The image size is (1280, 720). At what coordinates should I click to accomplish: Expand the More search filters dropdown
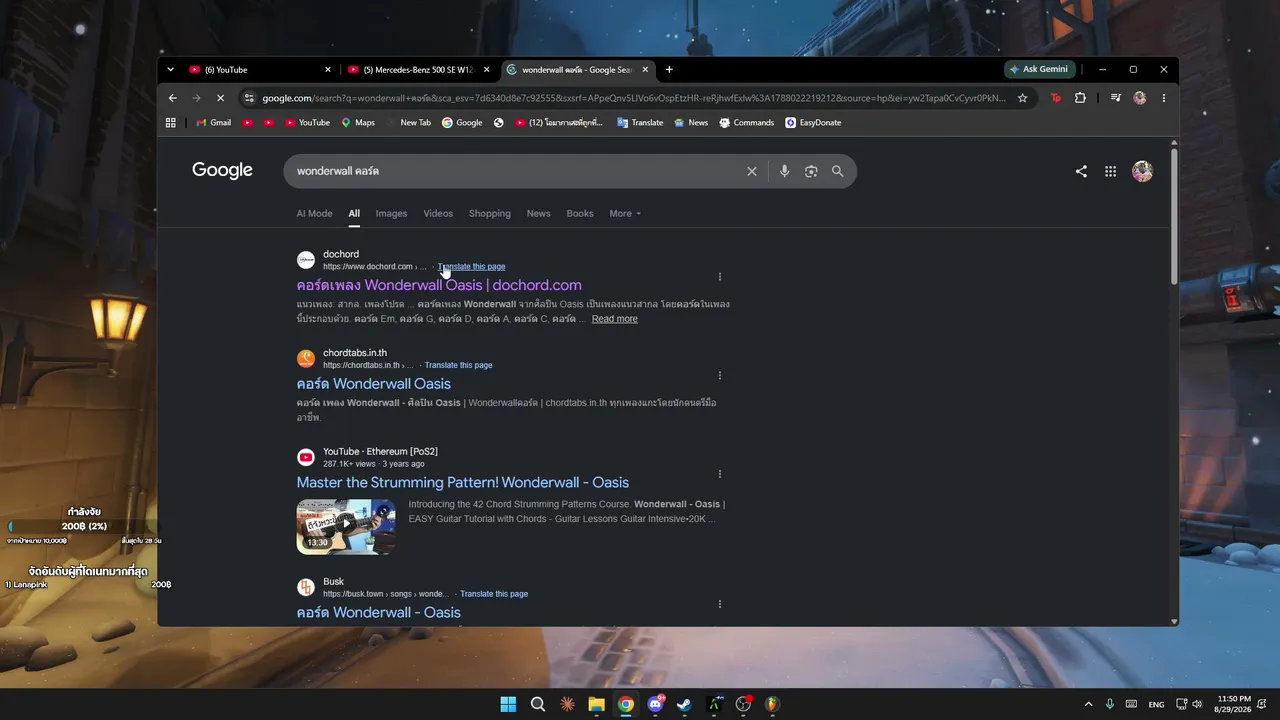(625, 213)
